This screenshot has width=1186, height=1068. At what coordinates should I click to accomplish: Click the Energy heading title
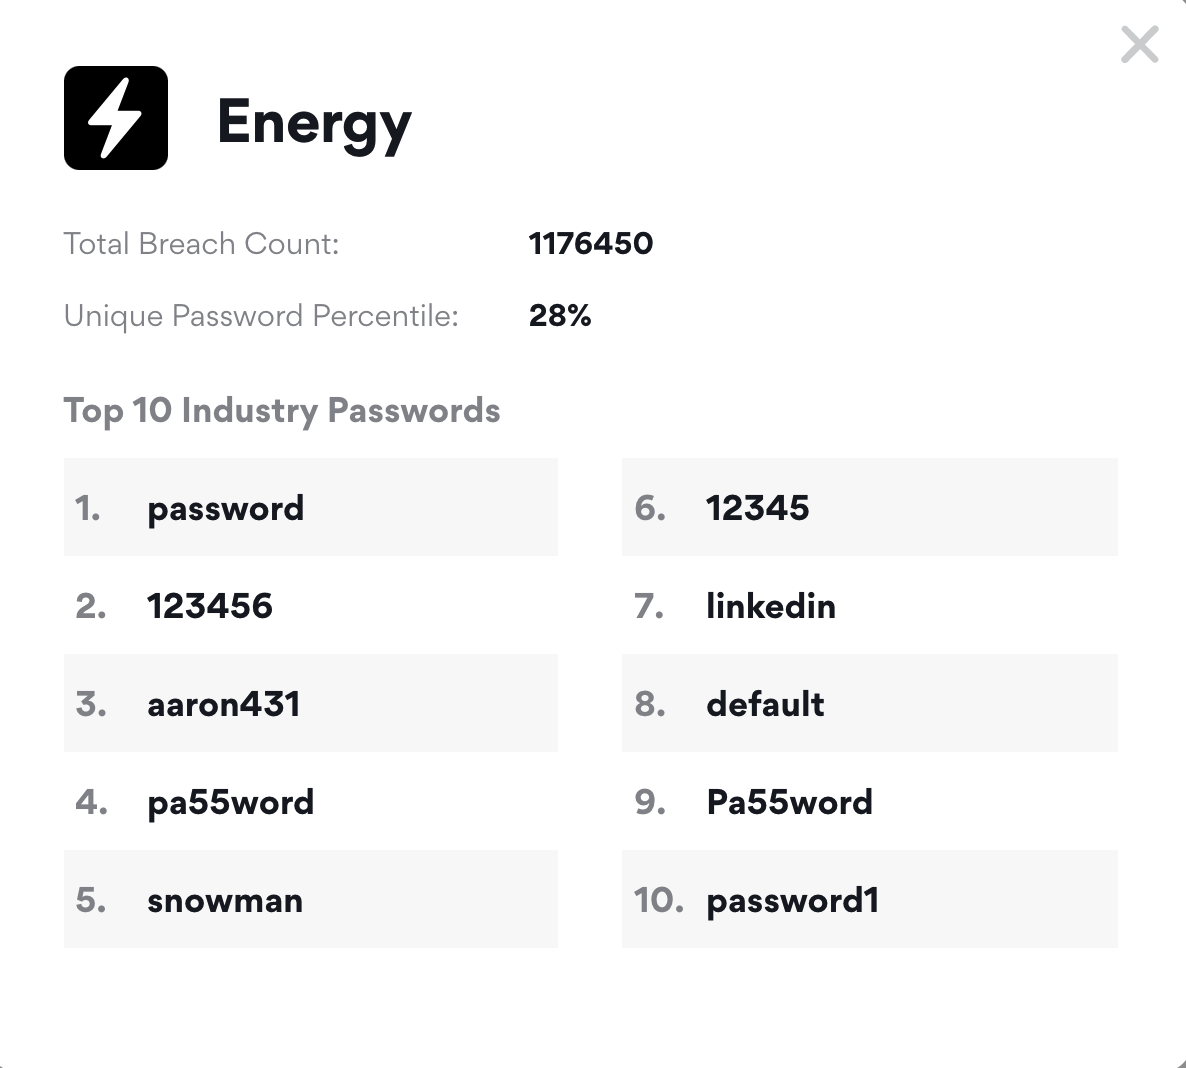(x=314, y=123)
